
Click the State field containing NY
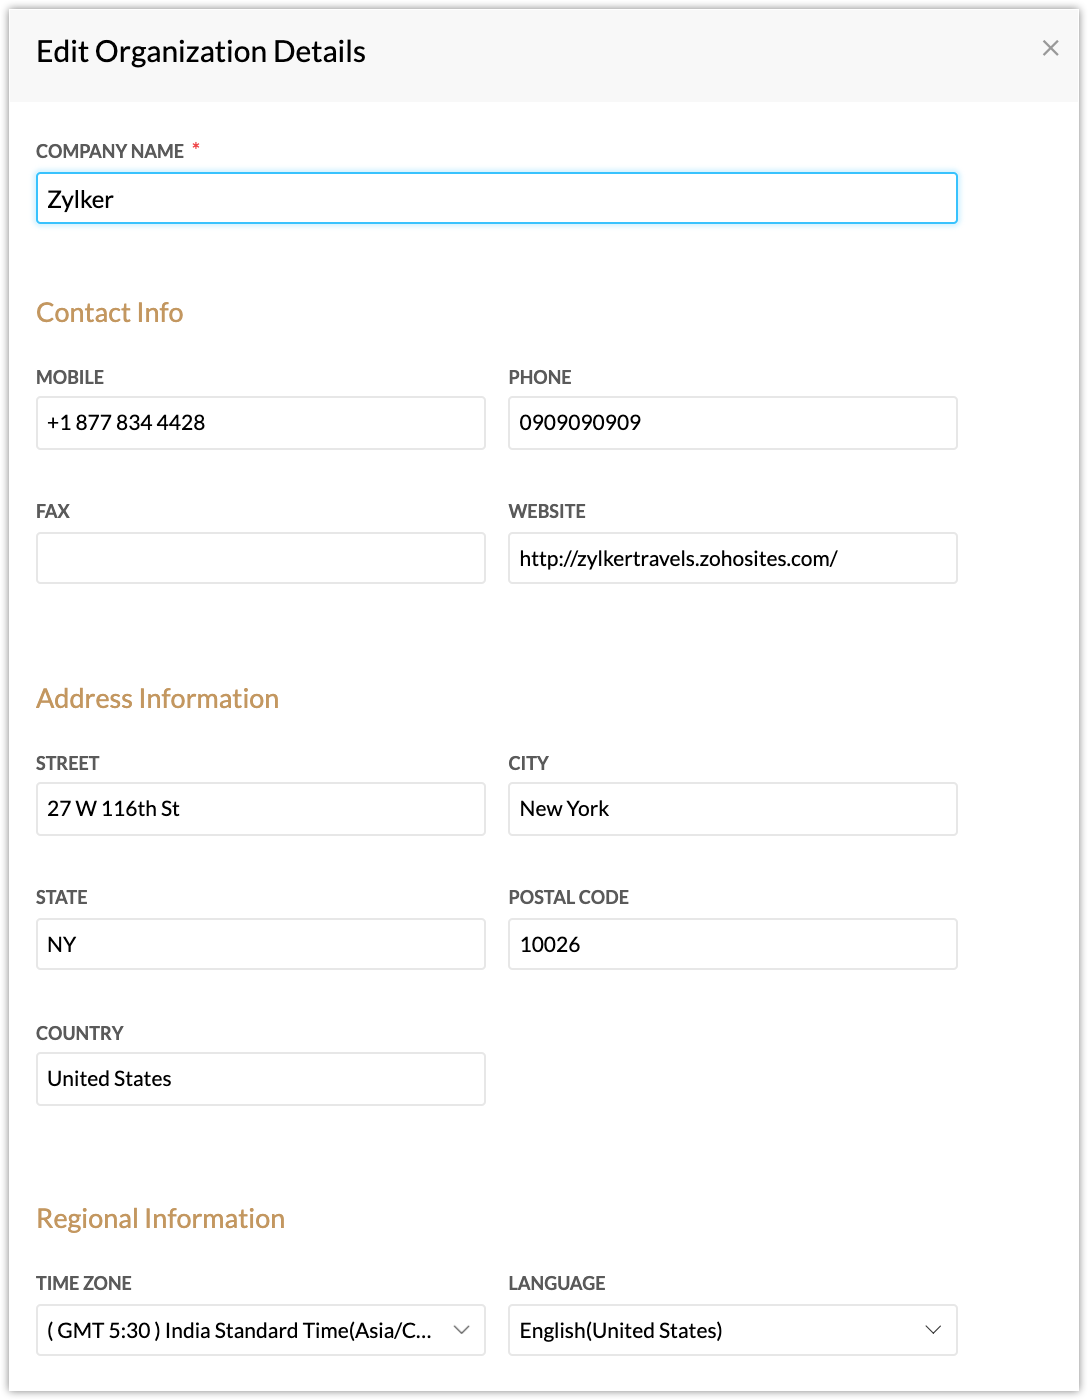[x=261, y=944]
